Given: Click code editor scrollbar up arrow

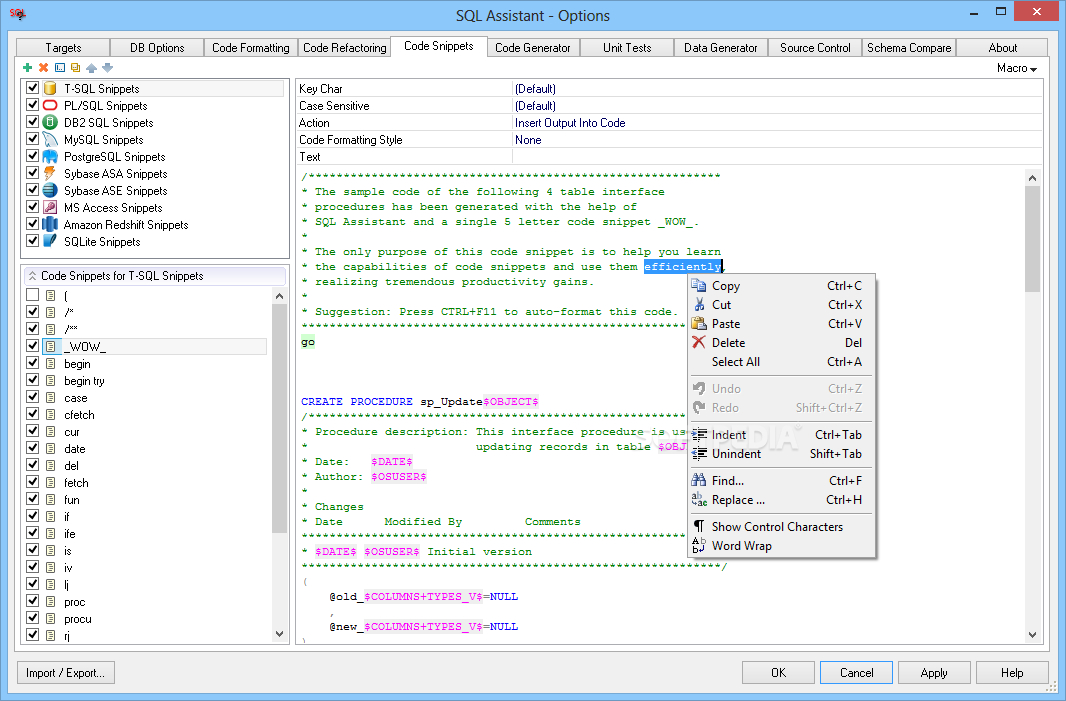Looking at the screenshot, I should point(1032,178).
